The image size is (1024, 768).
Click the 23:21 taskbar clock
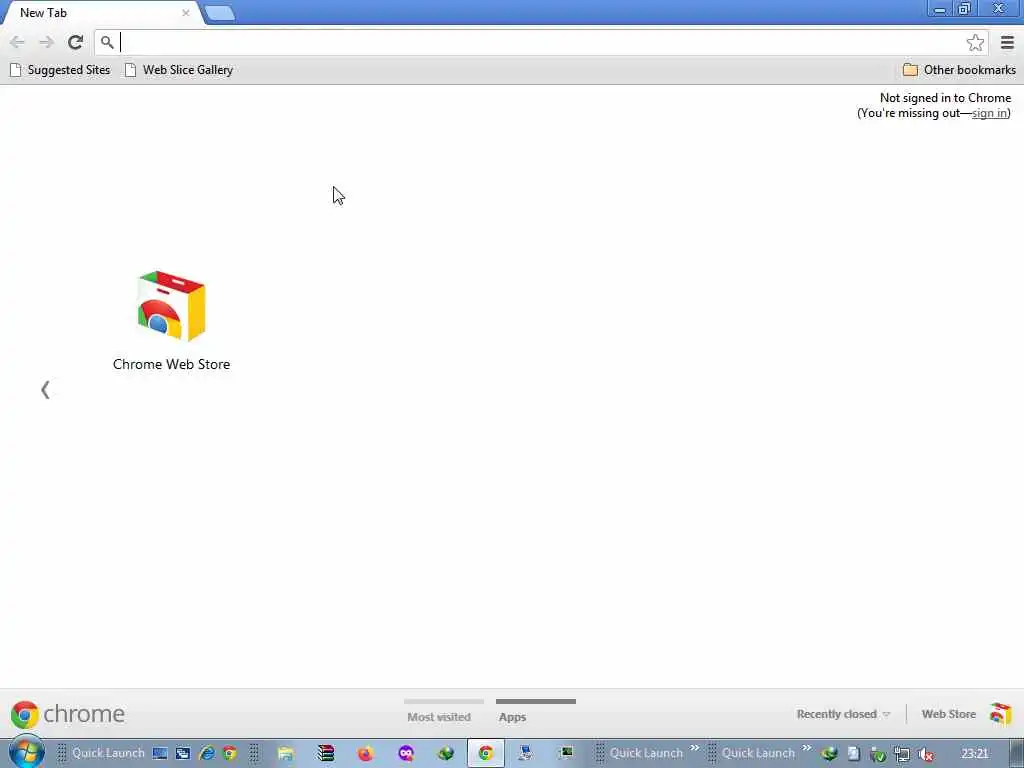point(974,754)
